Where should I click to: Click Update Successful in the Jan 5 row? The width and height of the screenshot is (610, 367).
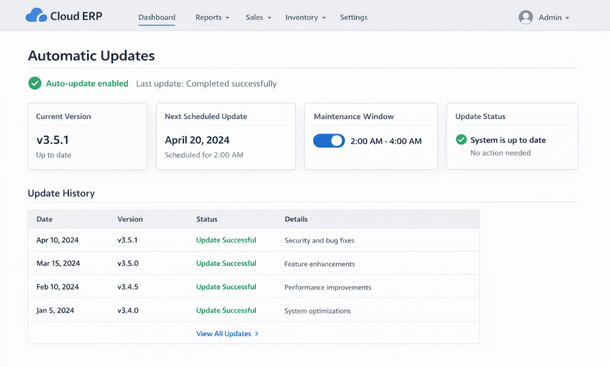coord(226,311)
